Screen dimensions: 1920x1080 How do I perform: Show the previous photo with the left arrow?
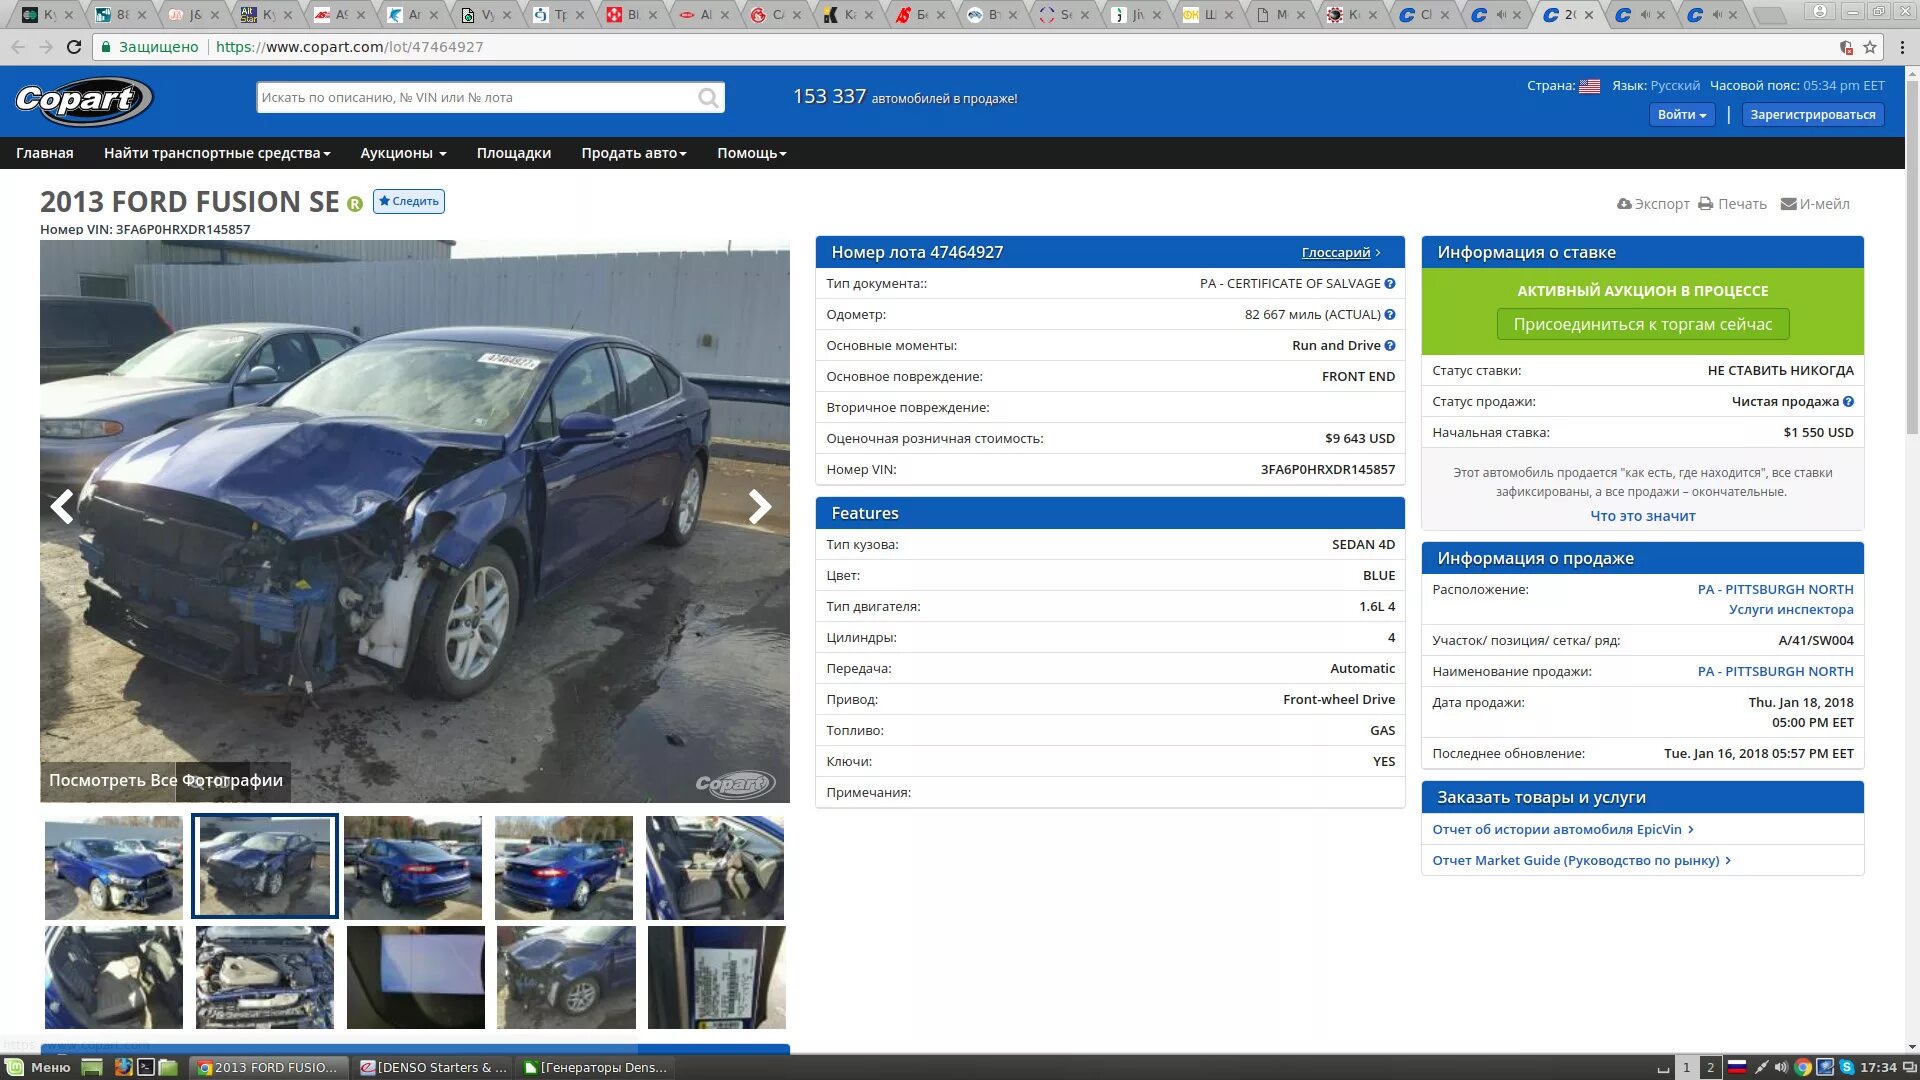(x=62, y=507)
